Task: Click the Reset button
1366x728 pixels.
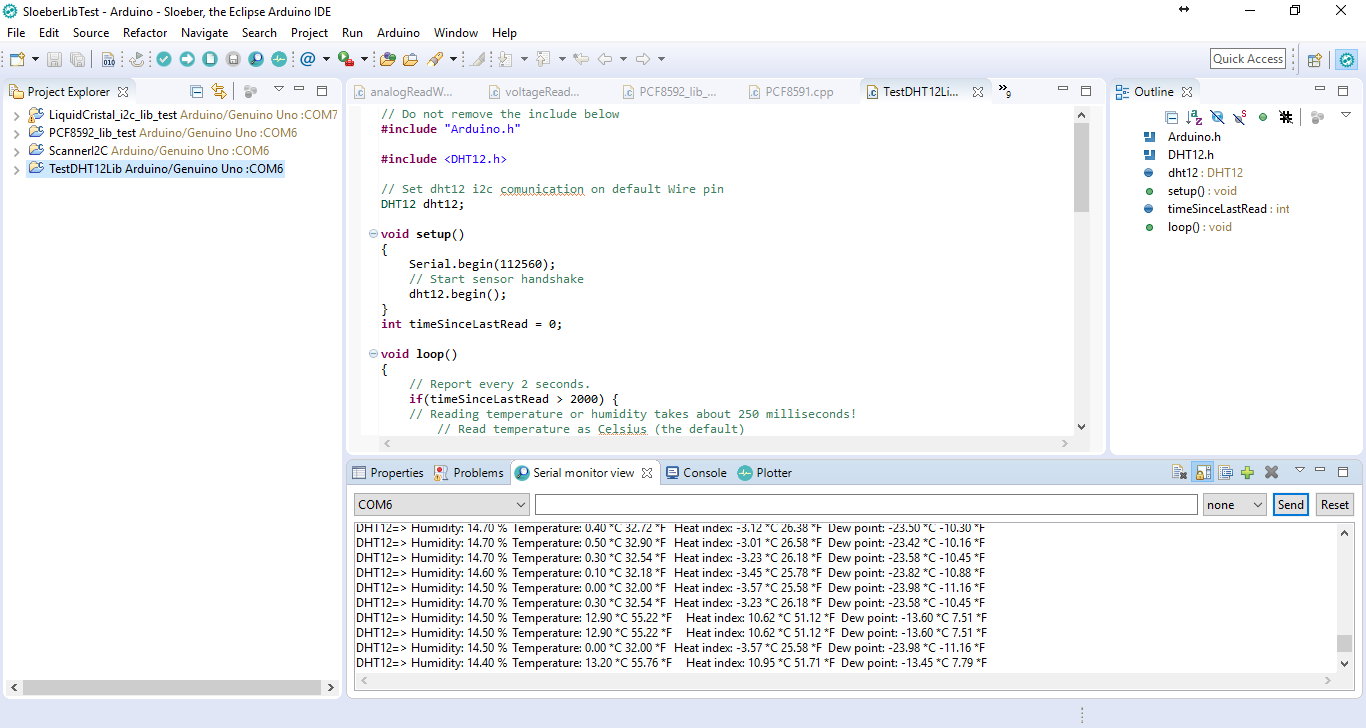Action: (x=1335, y=505)
